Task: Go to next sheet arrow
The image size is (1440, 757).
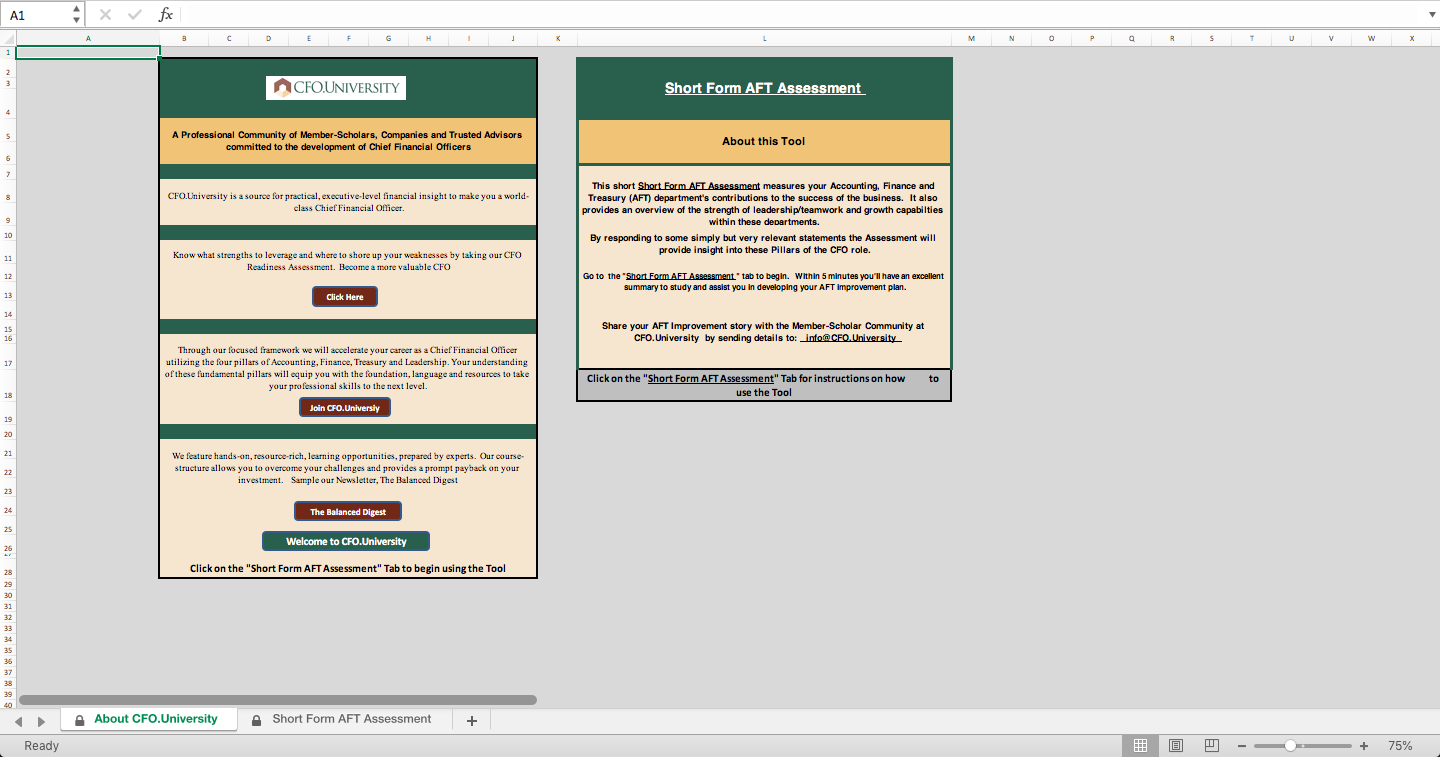Action: point(41,721)
